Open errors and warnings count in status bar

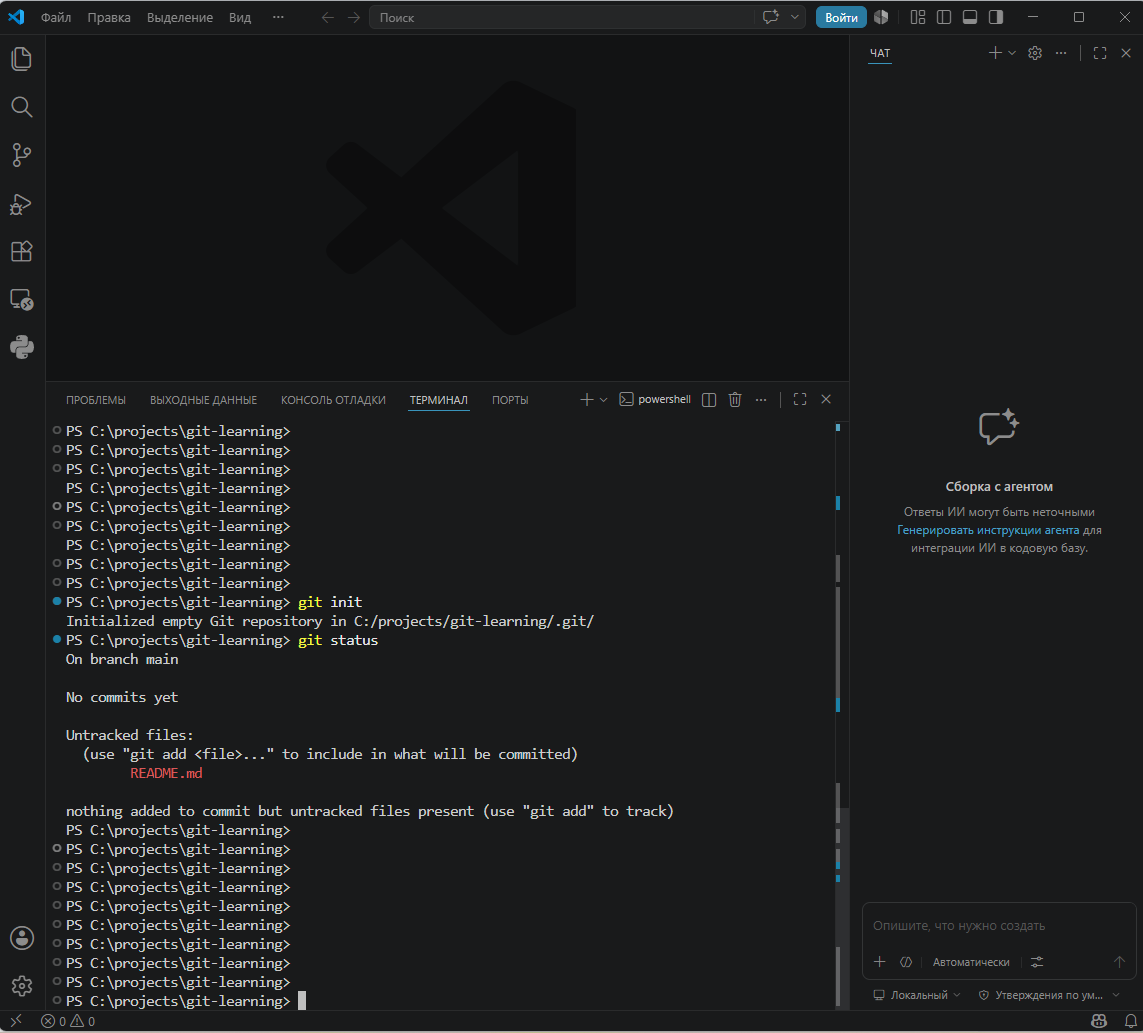click(68, 1021)
